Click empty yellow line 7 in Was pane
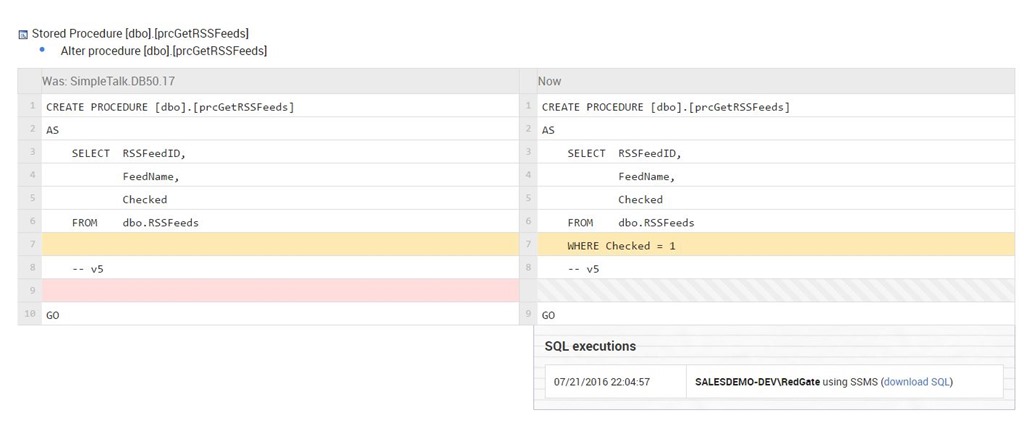The image size is (1024, 423). (x=280, y=245)
